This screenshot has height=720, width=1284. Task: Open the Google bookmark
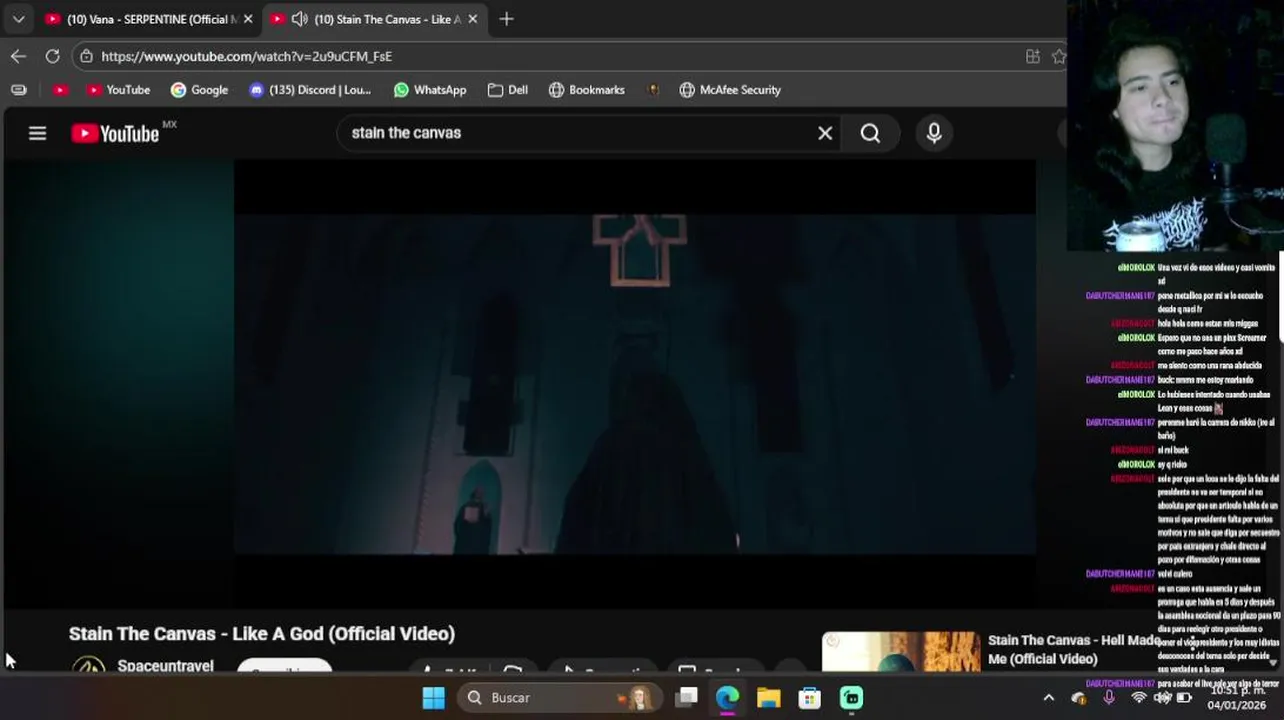(199, 90)
